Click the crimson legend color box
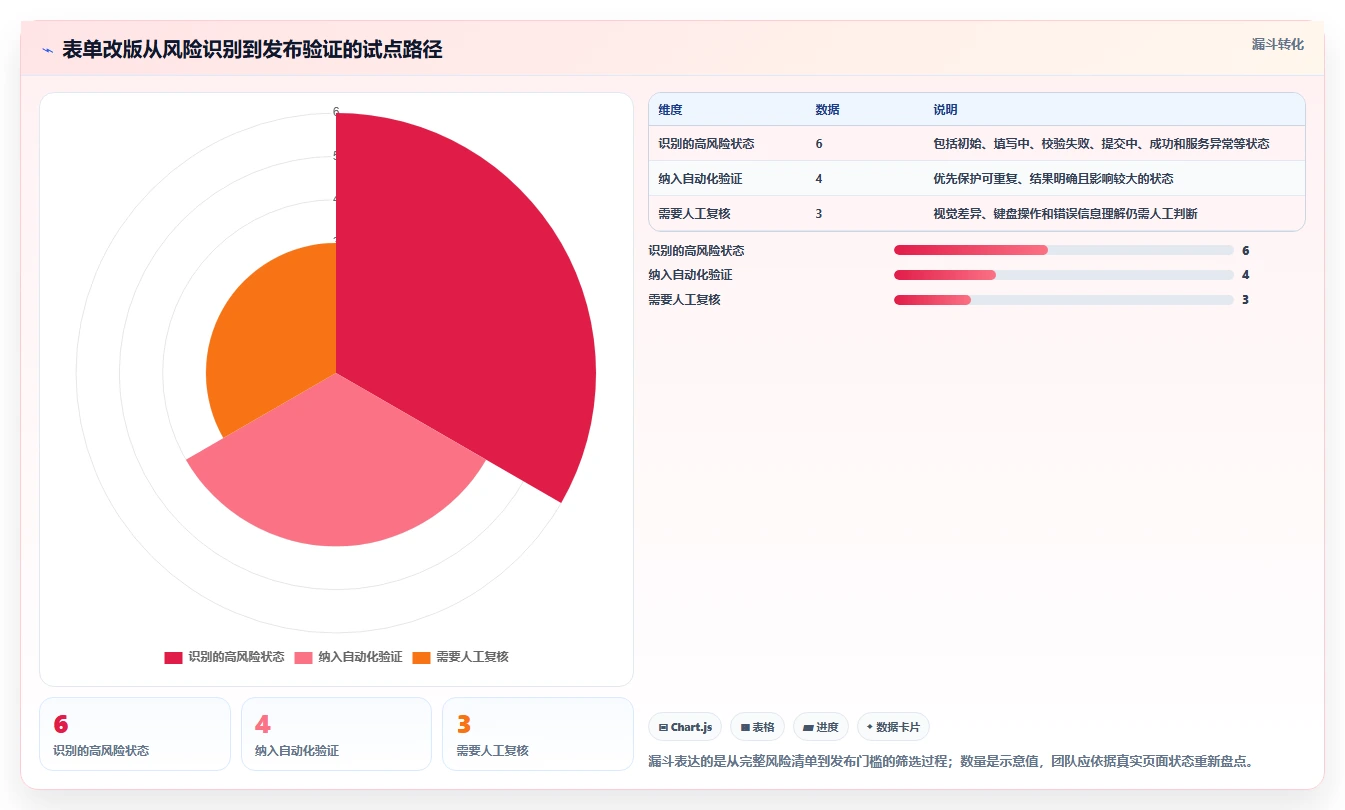Image resolution: width=1345 pixels, height=810 pixels. pos(173,657)
